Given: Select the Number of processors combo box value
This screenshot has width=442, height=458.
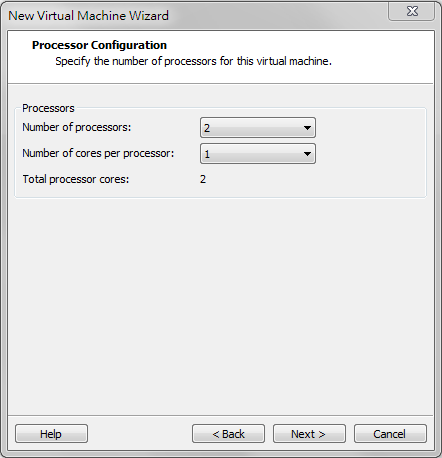Looking at the screenshot, I should [258, 128].
